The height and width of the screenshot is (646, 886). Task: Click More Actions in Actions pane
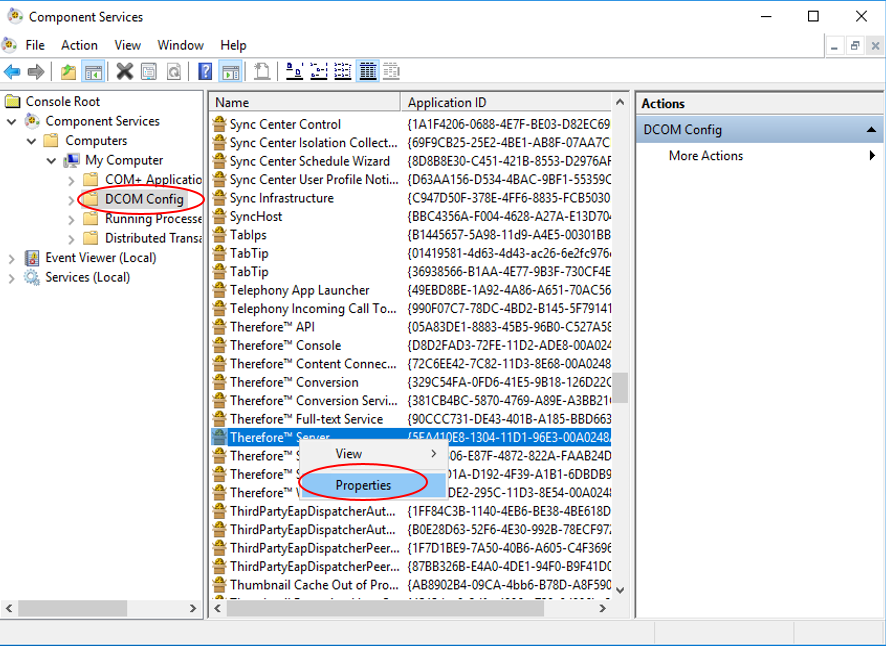point(706,156)
